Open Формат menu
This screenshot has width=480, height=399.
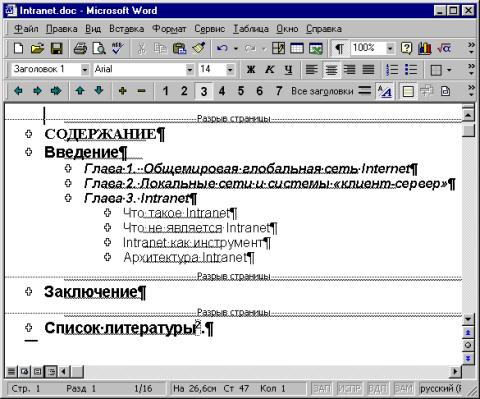tap(169, 29)
